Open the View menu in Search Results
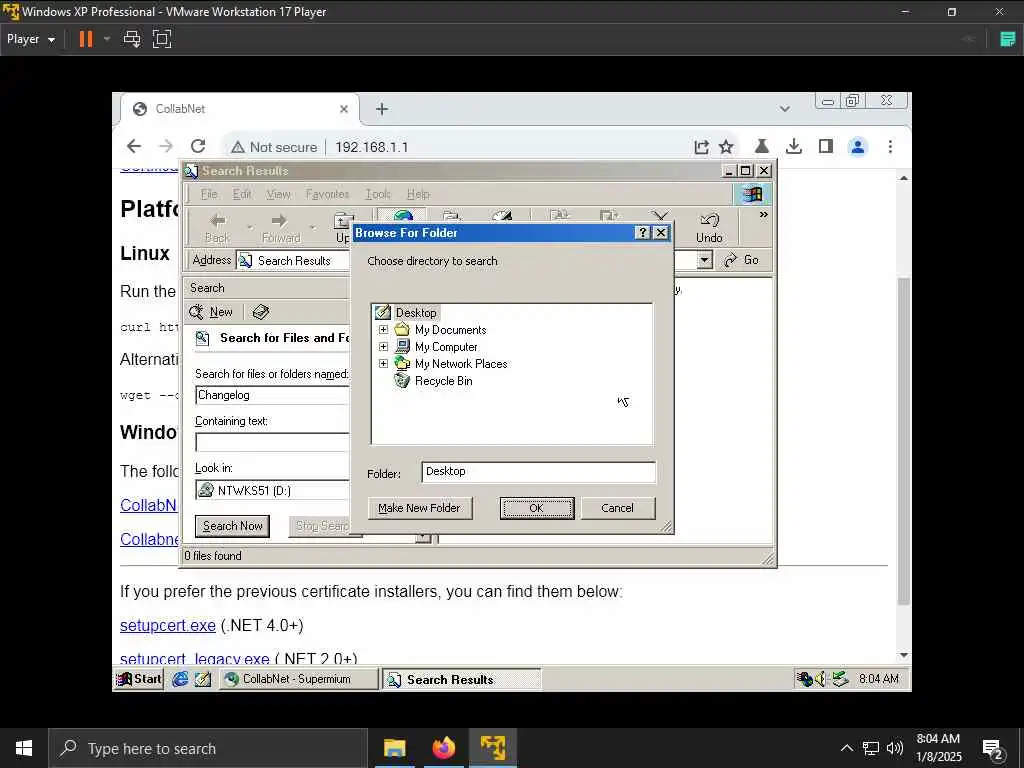Screen dimensions: 1024x768 click(278, 194)
